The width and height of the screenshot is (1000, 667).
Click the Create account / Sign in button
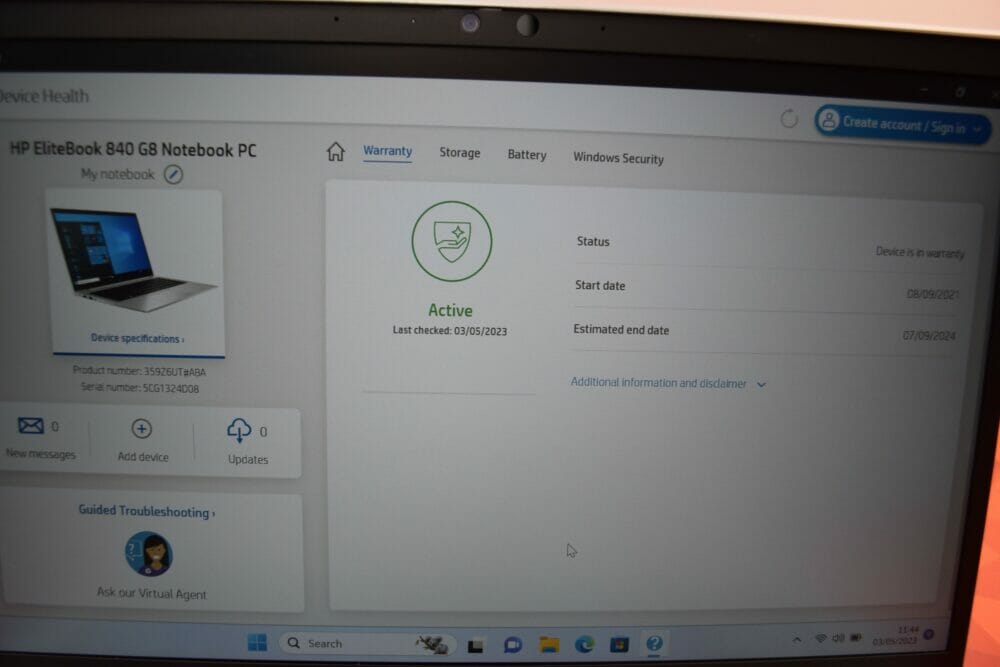click(902, 124)
